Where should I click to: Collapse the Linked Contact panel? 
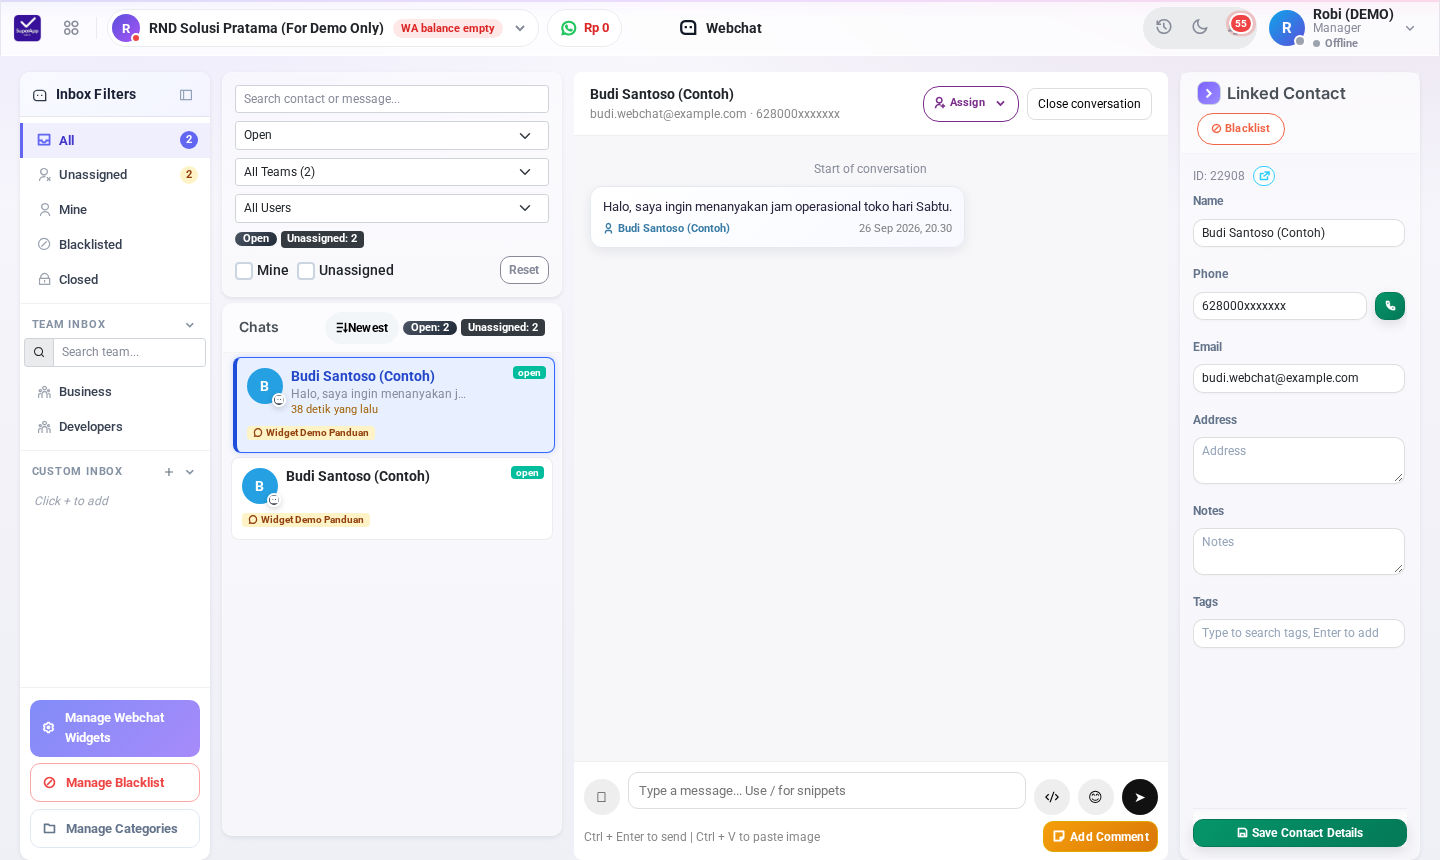point(1209,93)
